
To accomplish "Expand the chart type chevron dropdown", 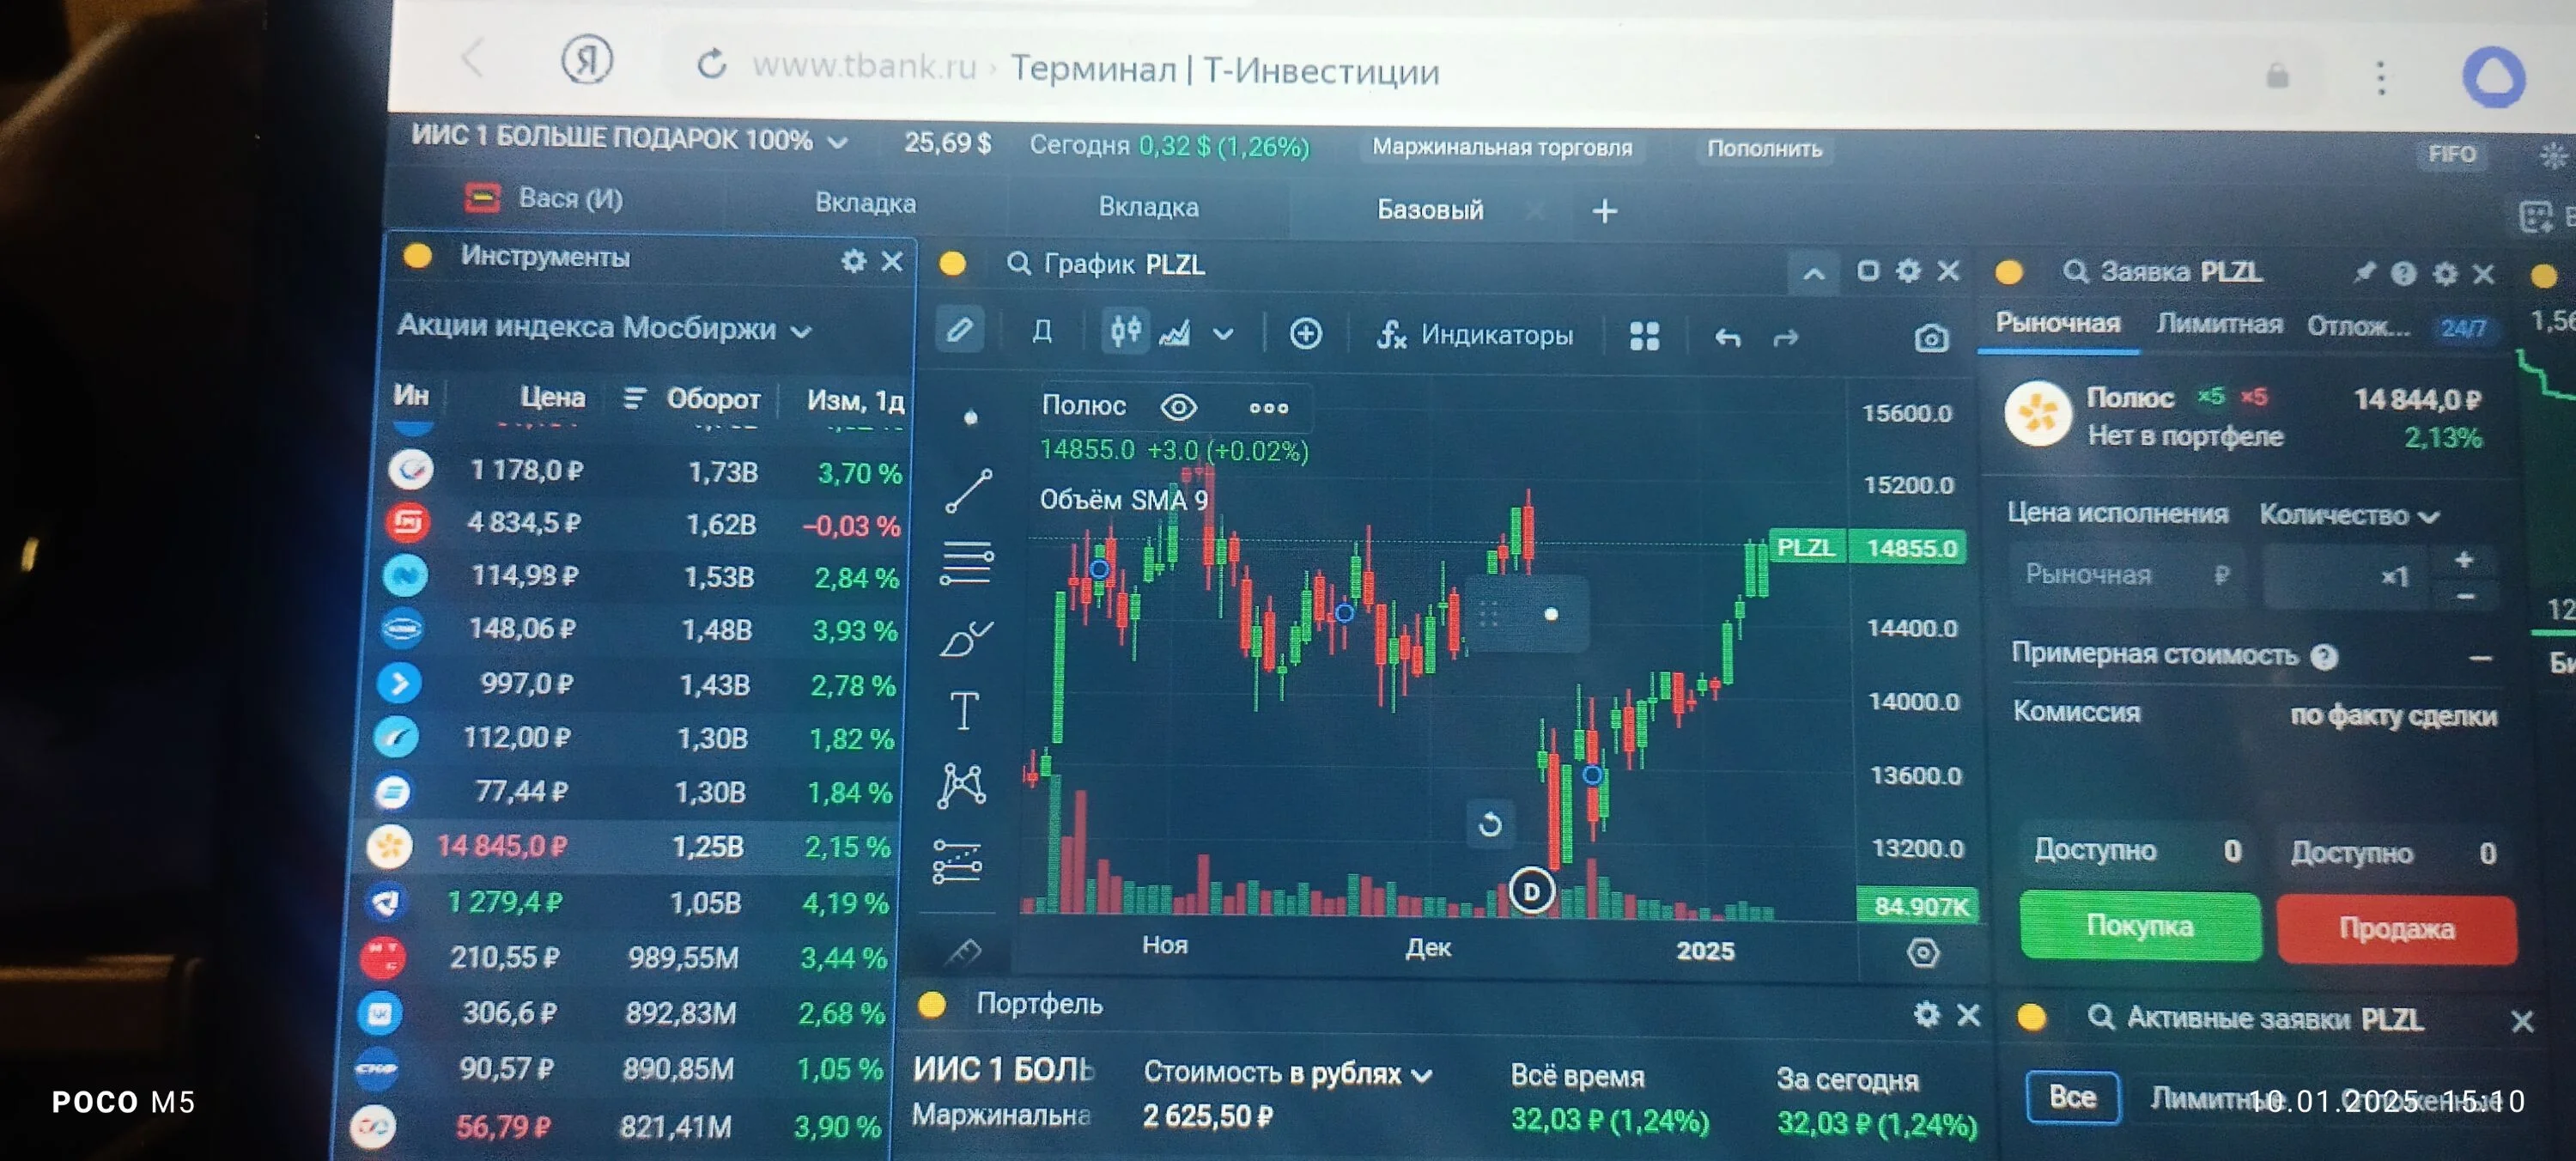I will tap(1223, 335).
